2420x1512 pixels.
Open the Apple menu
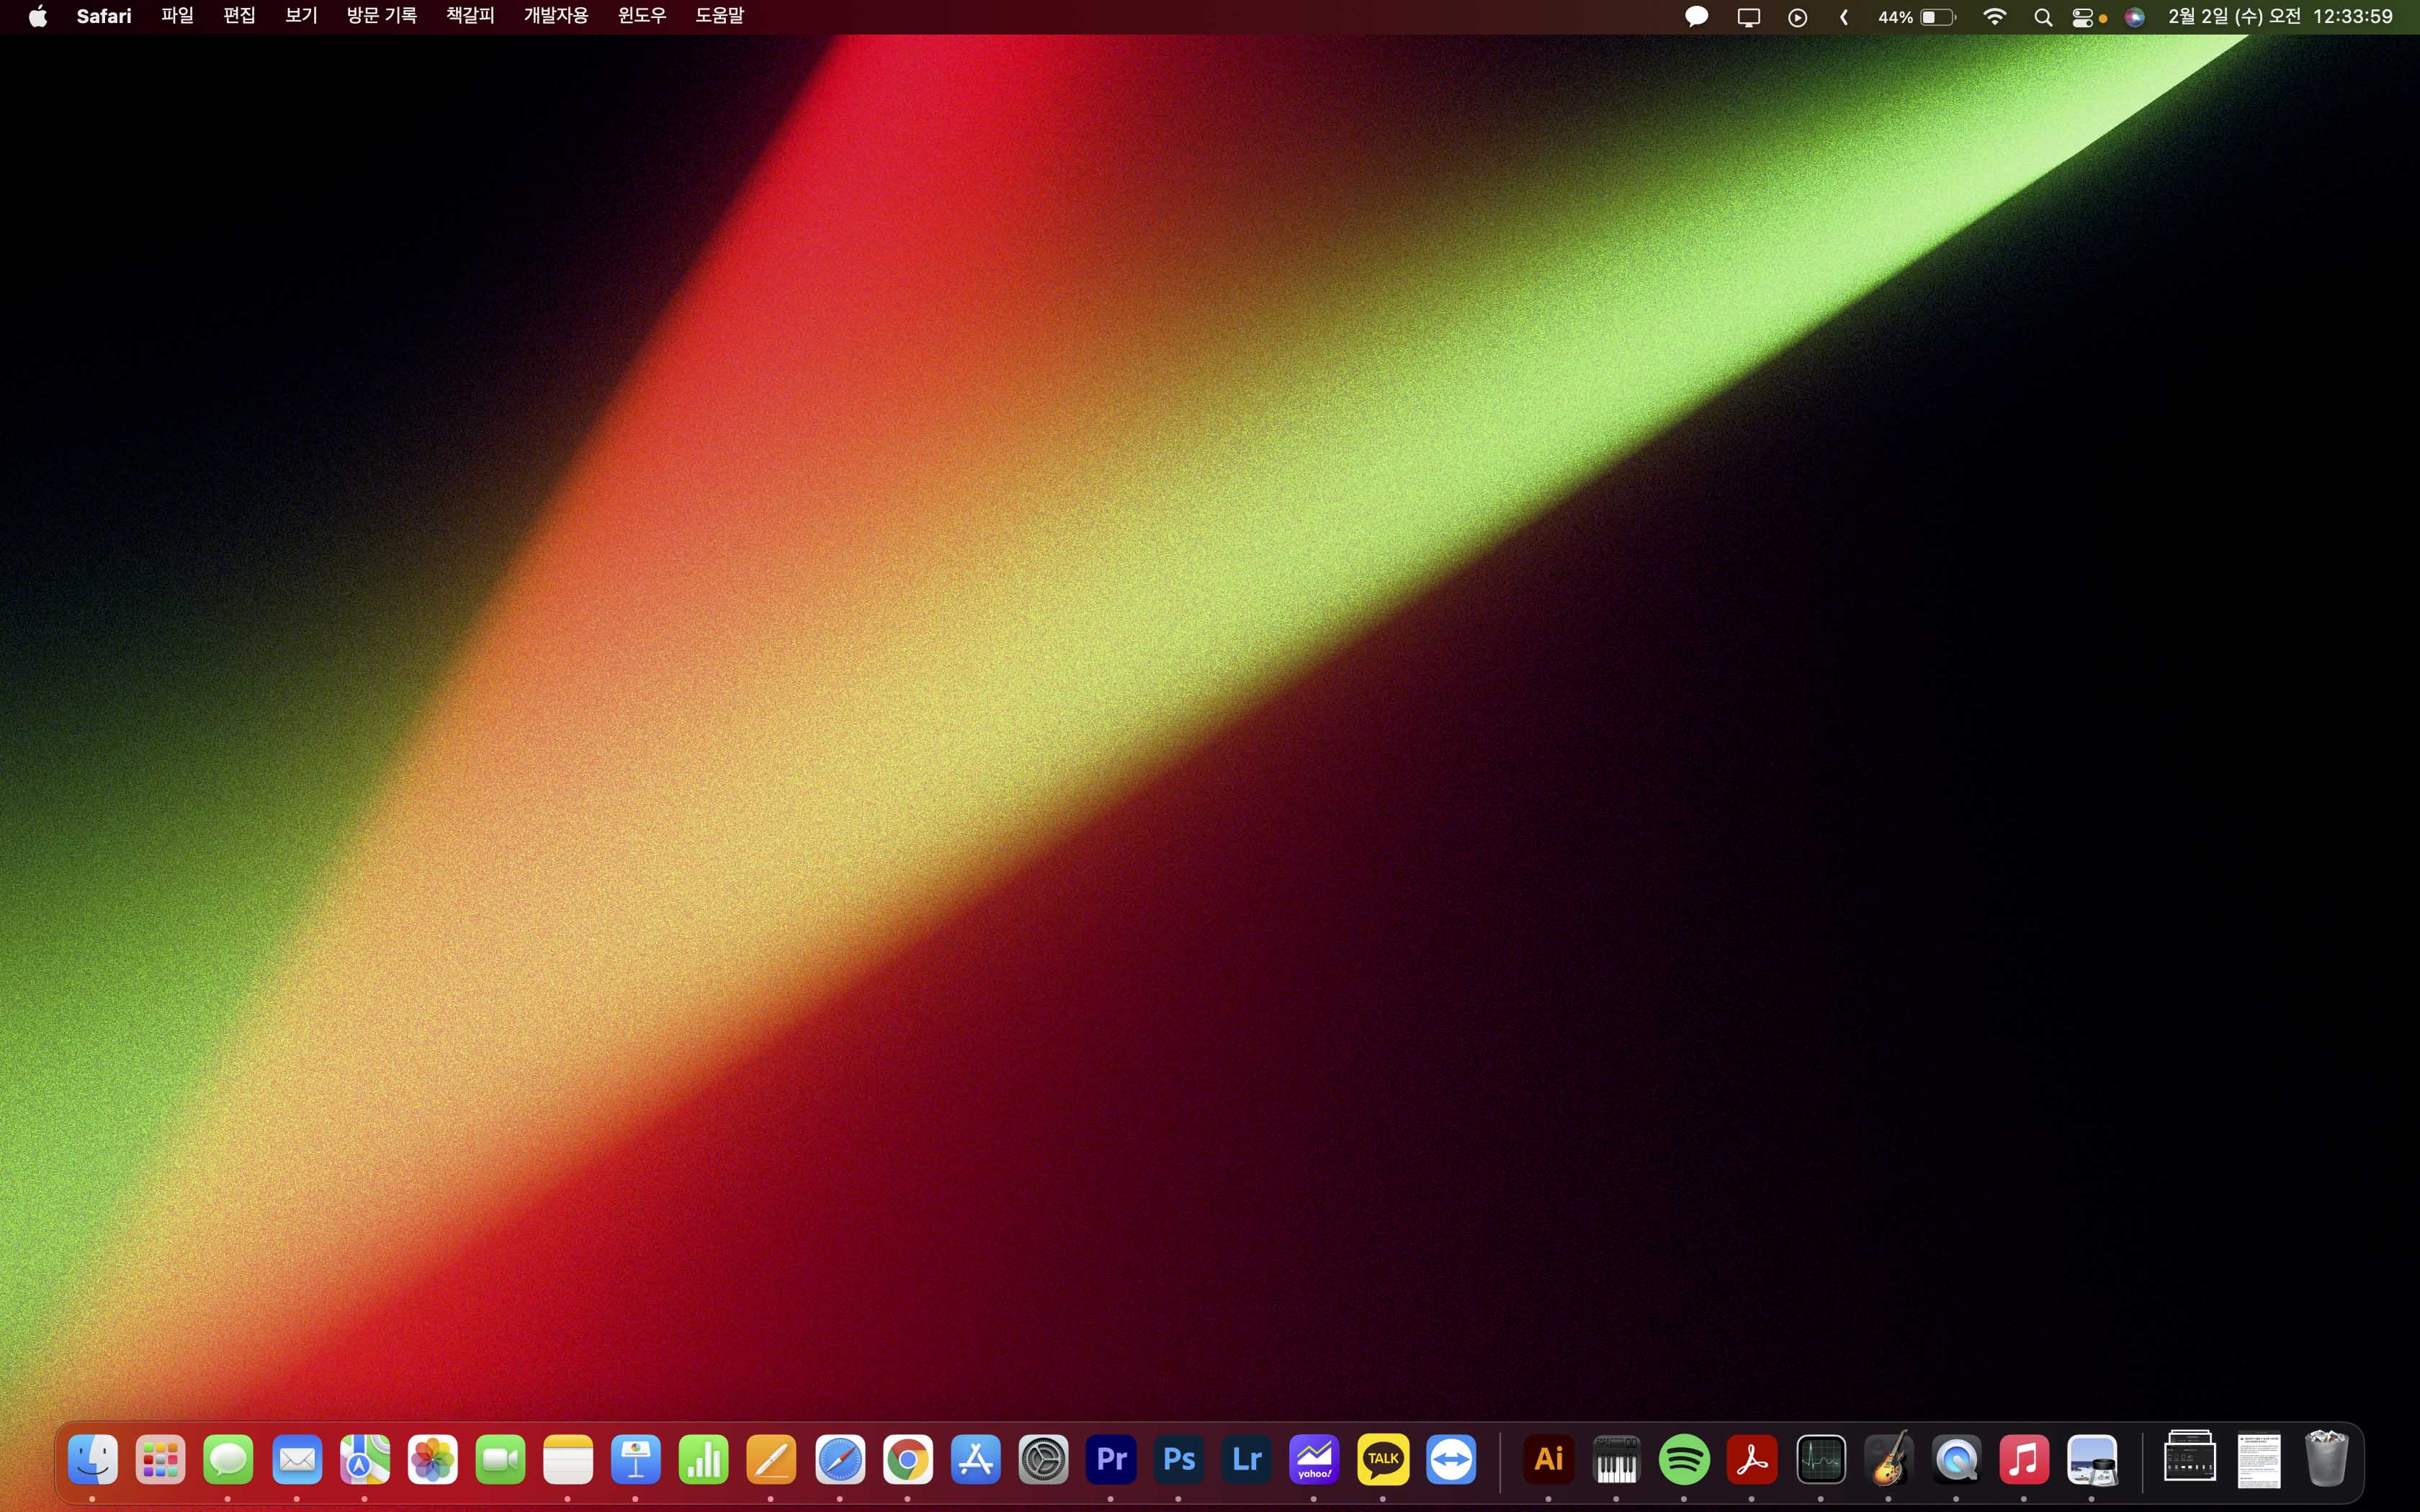point(38,17)
